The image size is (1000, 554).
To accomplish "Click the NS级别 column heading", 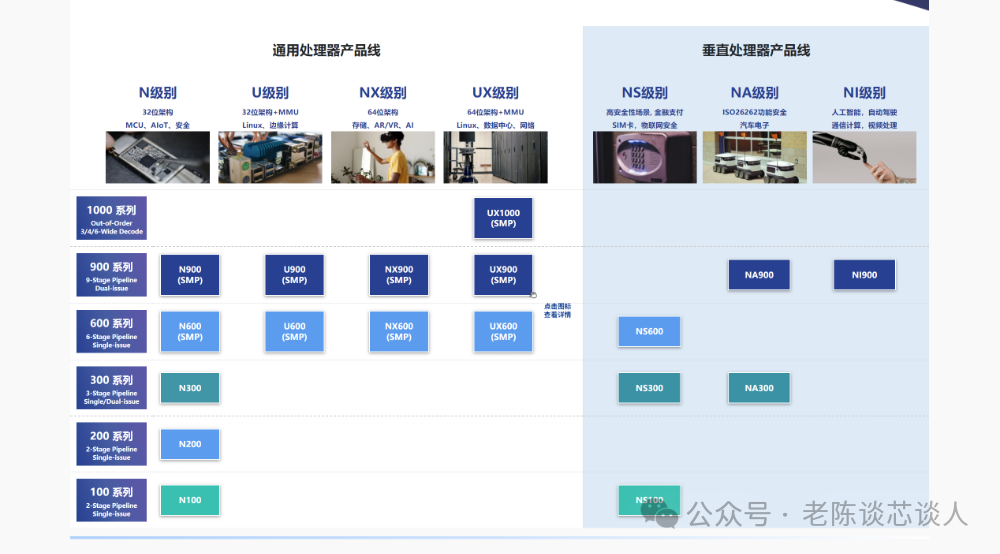I will 645,93.
